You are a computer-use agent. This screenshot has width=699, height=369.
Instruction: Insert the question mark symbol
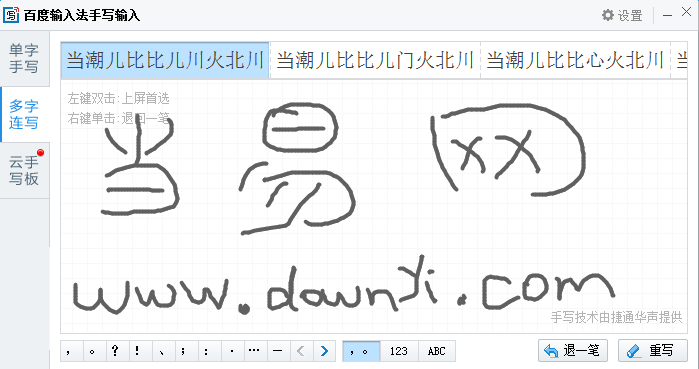tap(118, 351)
